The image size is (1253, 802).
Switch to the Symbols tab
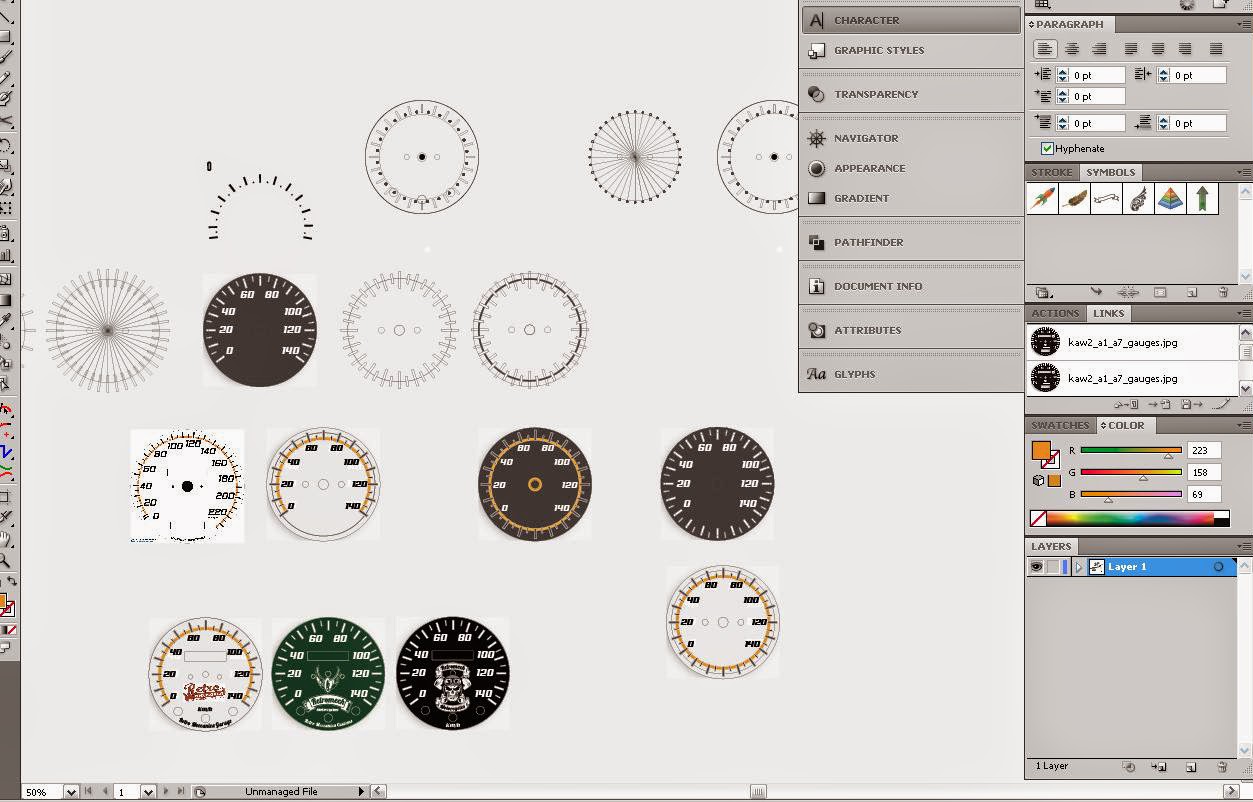click(1111, 173)
